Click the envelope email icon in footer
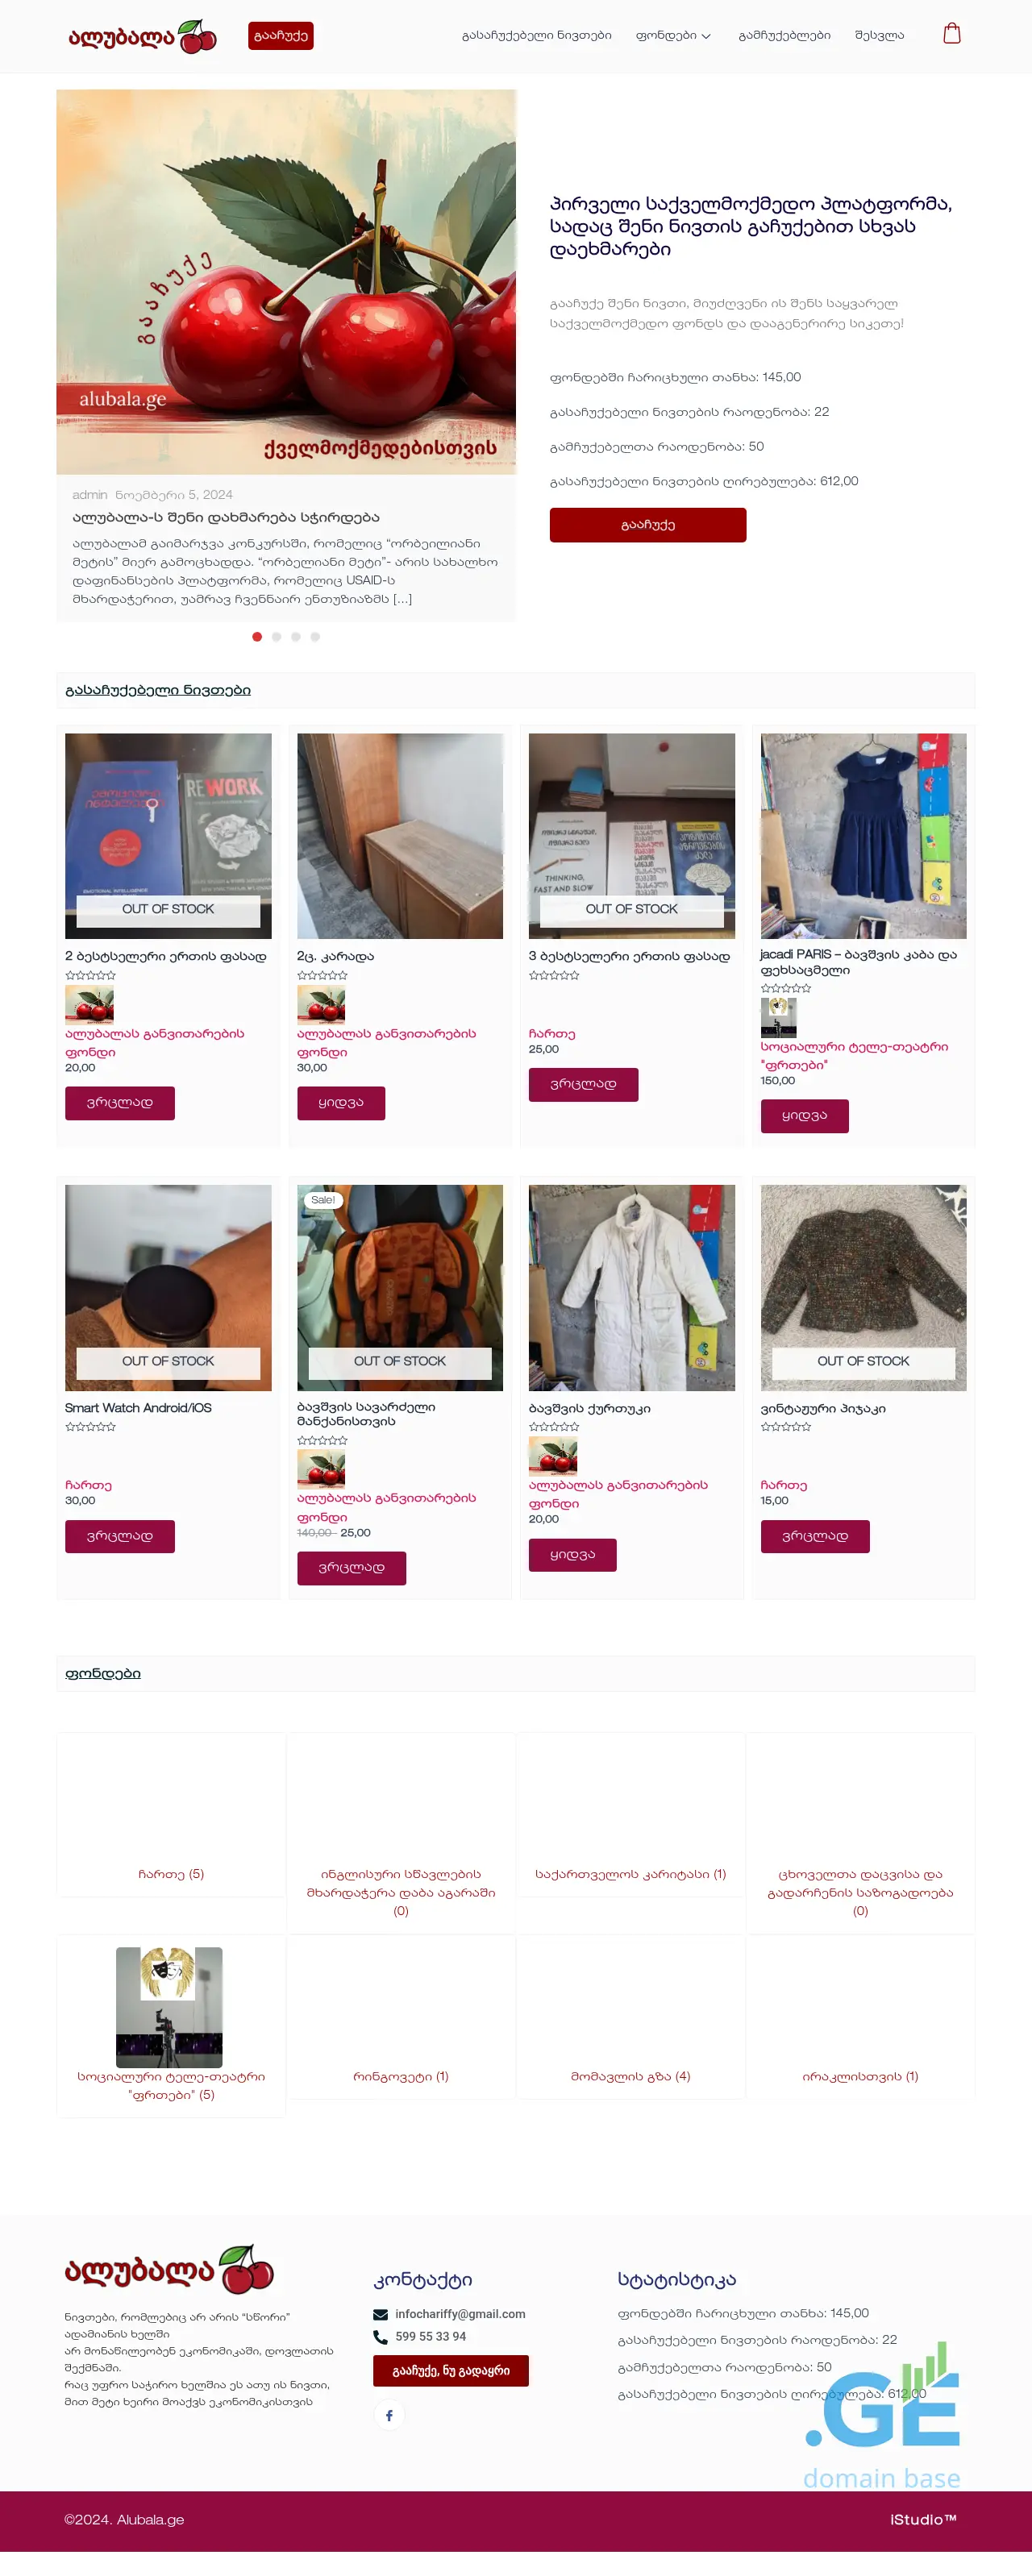 click(380, 2314)
